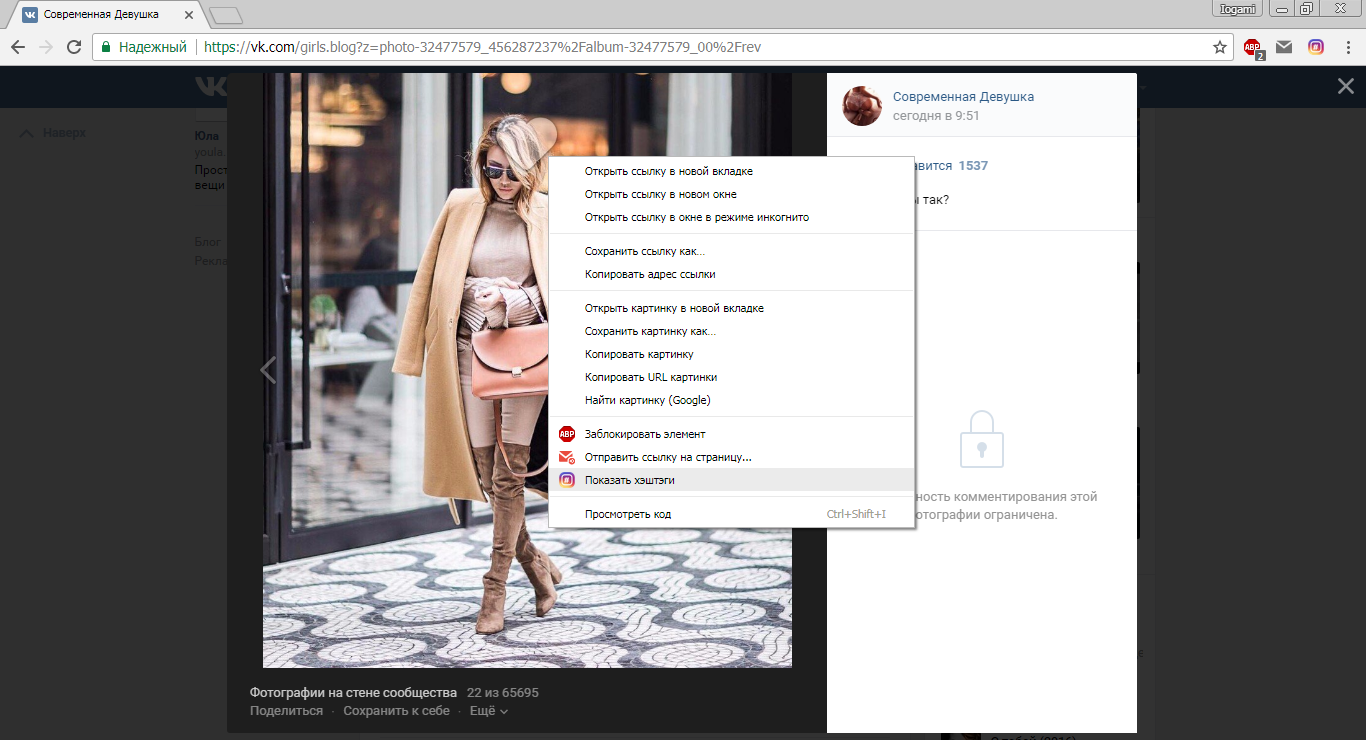Open the mail extension icon in toolbar
Viewport: 1366px width, 740px height.
coord(1284,47)
